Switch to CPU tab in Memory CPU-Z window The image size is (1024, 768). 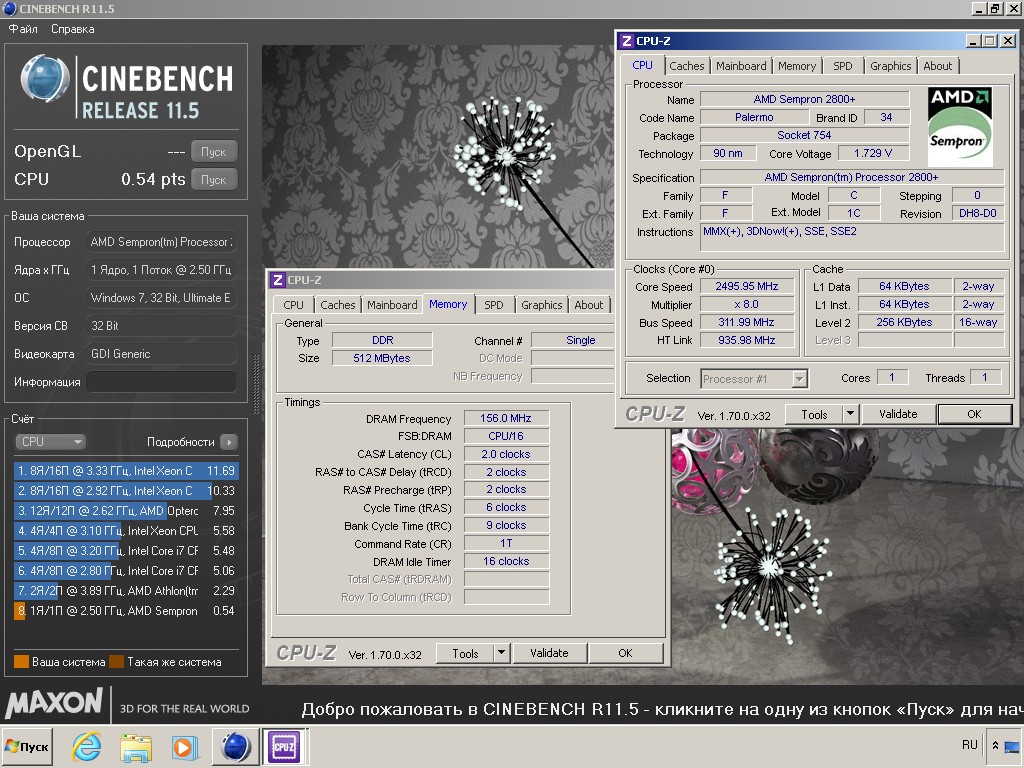coord(293,305)
